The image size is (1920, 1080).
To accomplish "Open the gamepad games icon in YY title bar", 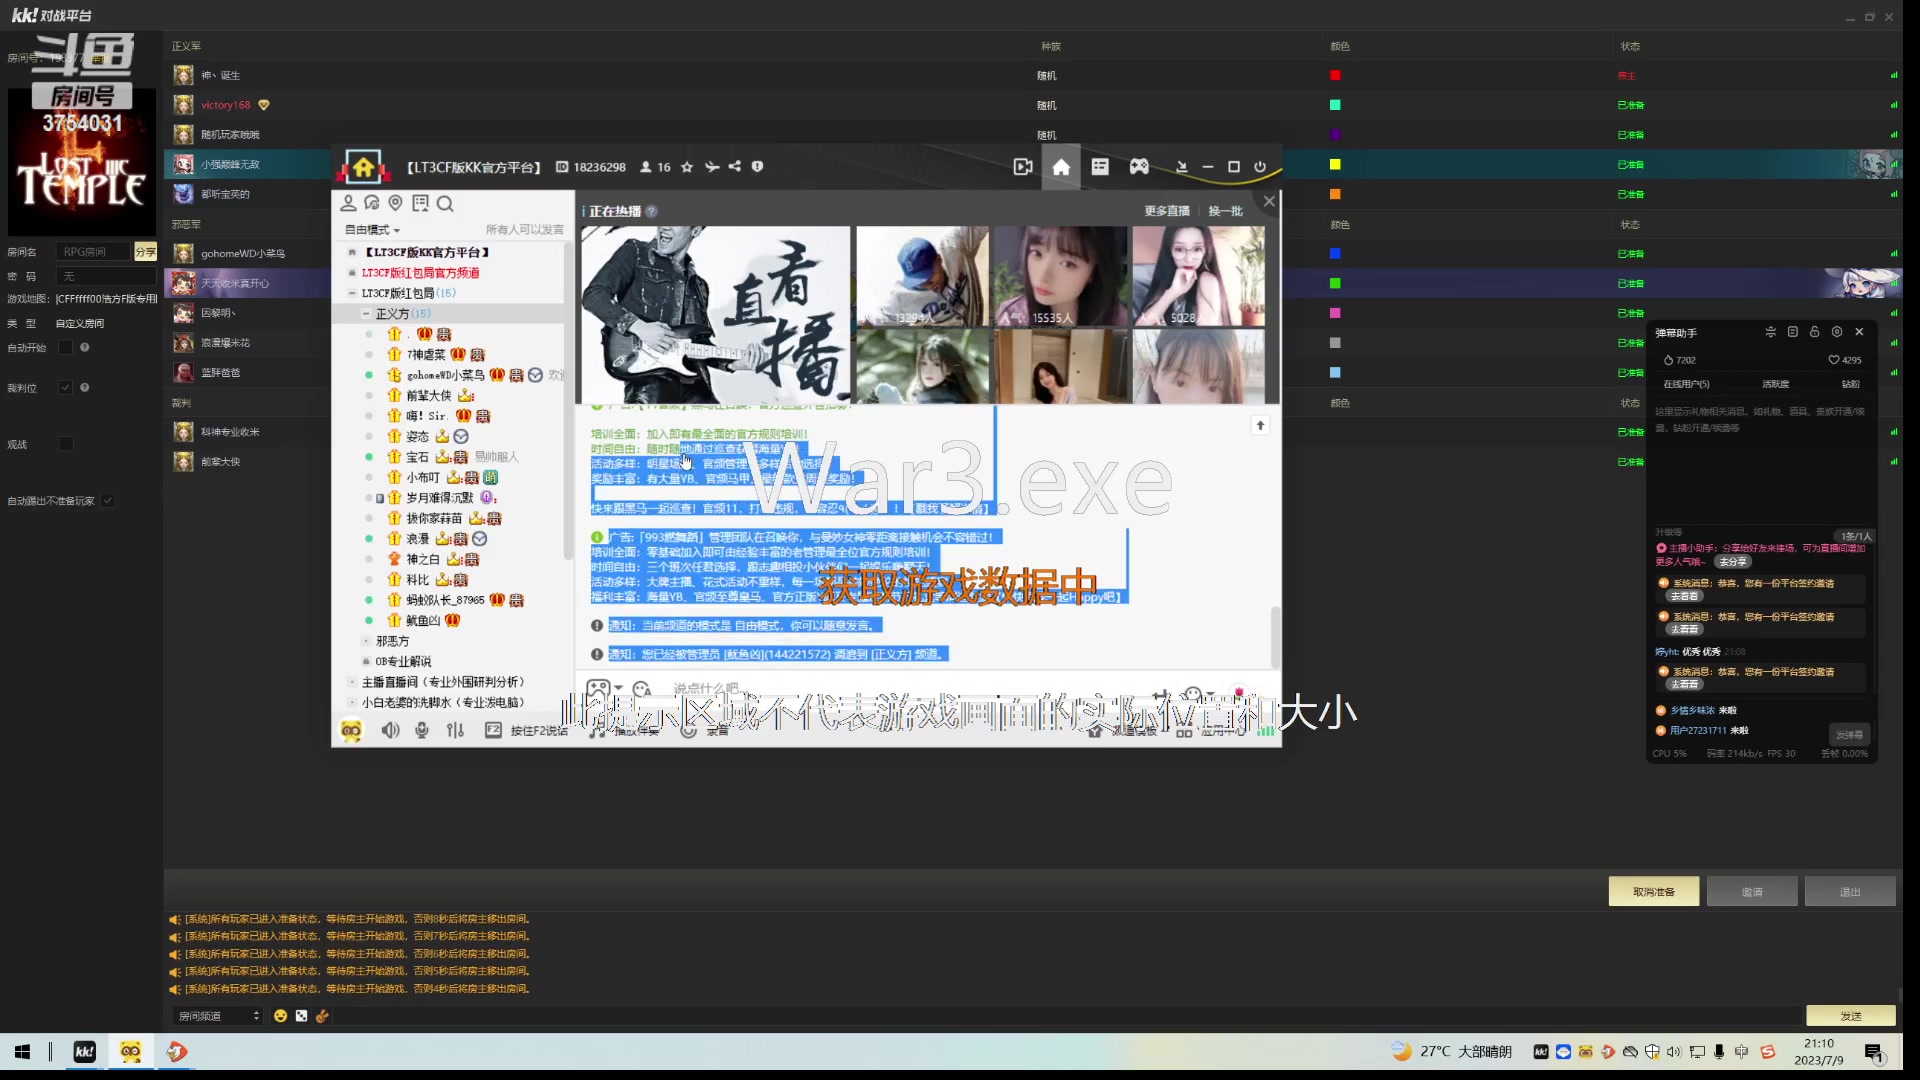I will [x=1139, y=167].
